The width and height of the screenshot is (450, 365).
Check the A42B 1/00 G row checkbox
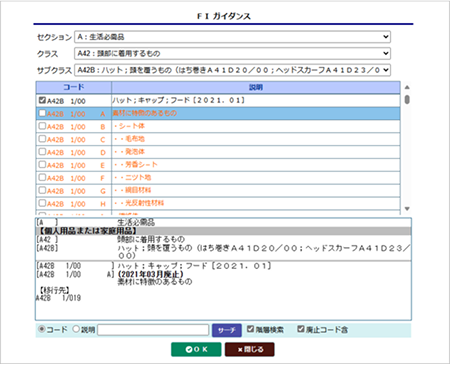tap(42, 190)
